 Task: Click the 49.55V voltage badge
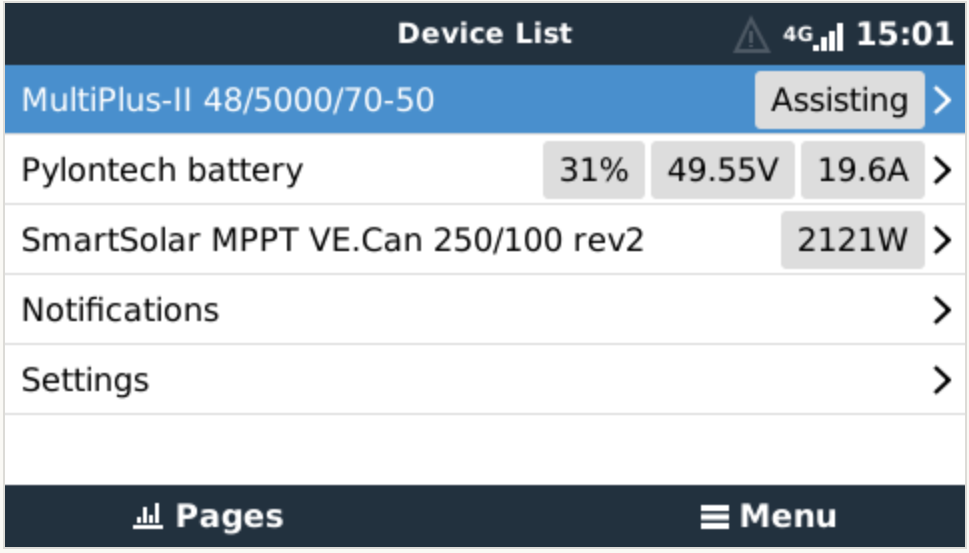pyautogui.click(x=722, y=170)
